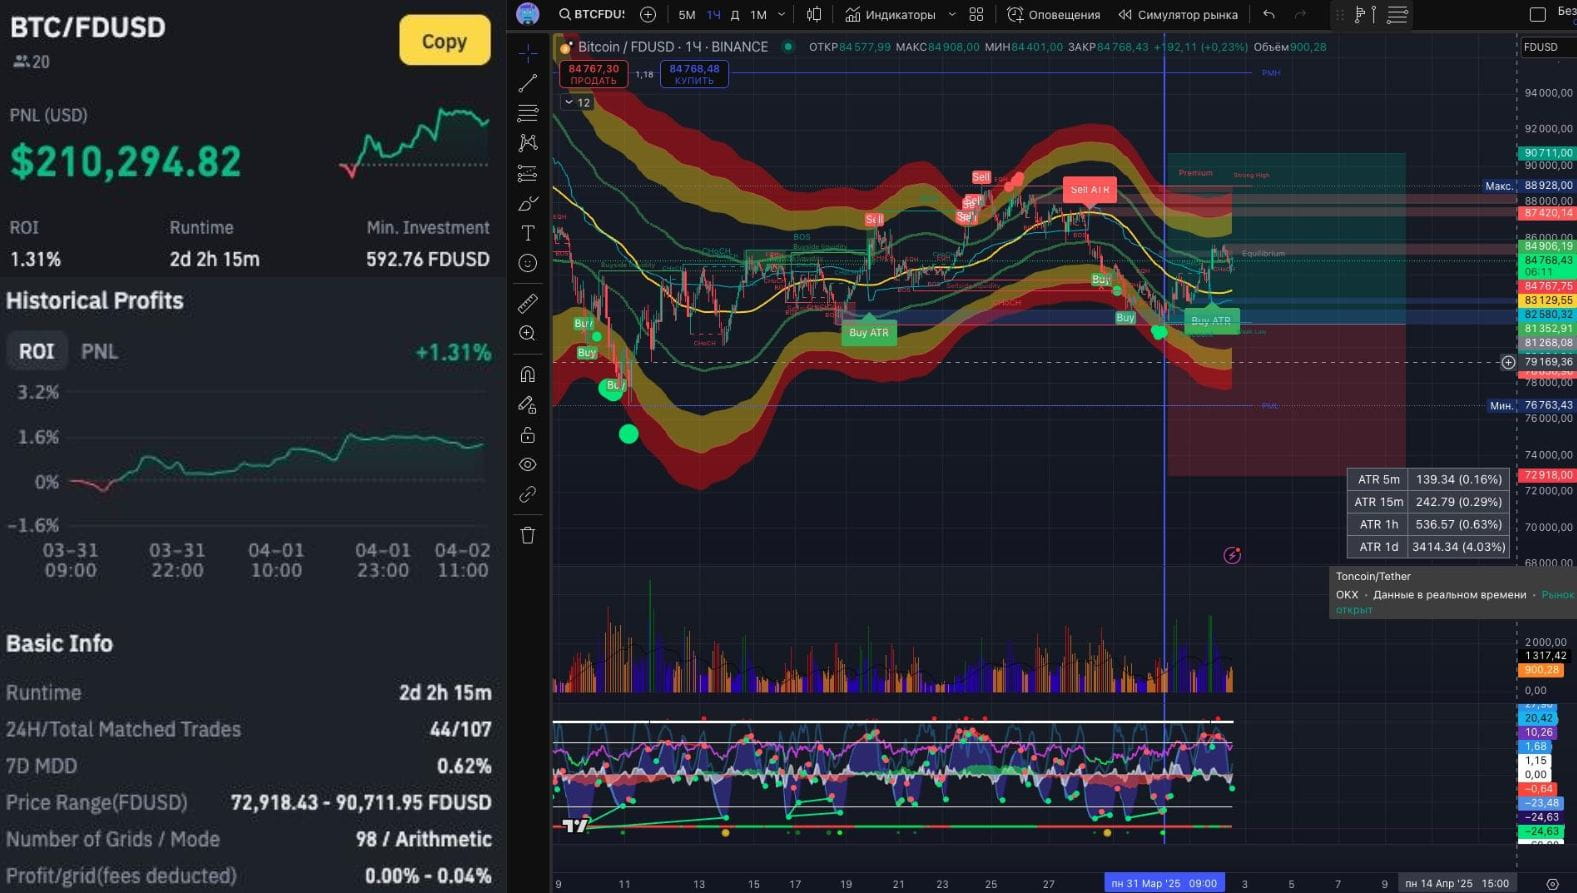The height and width of the screenshot is (893, 1577).
Task: Click the 44/107 matched trades value
Action: coord(461,729)
